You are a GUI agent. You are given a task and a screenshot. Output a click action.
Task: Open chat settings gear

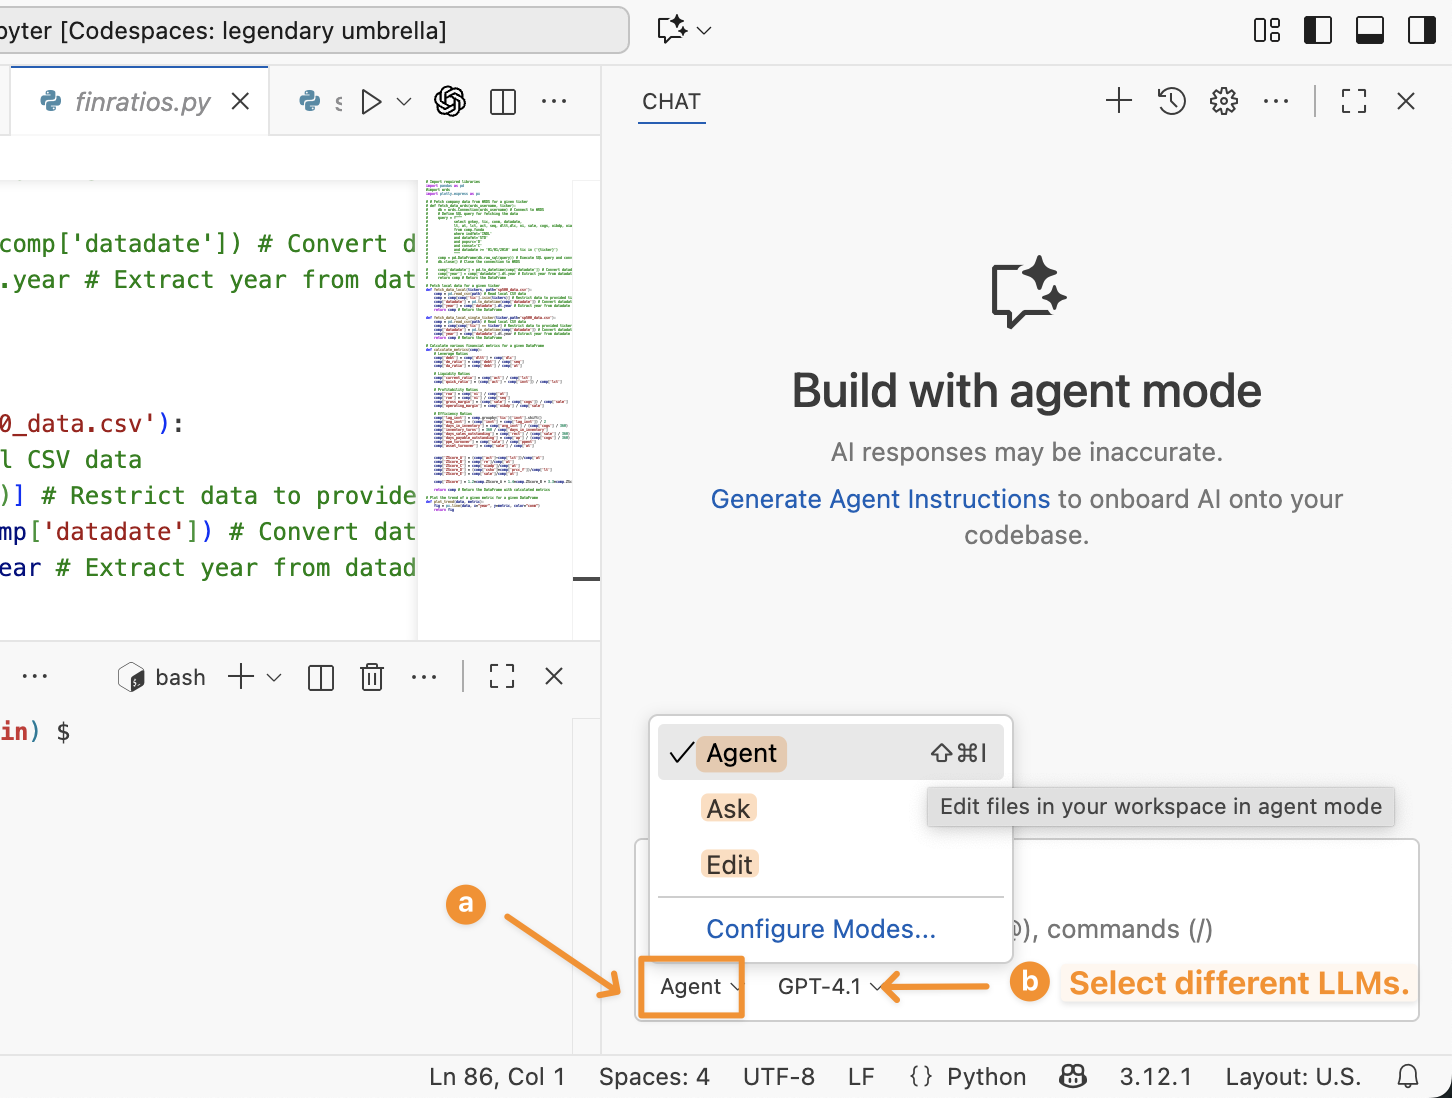1224,101
